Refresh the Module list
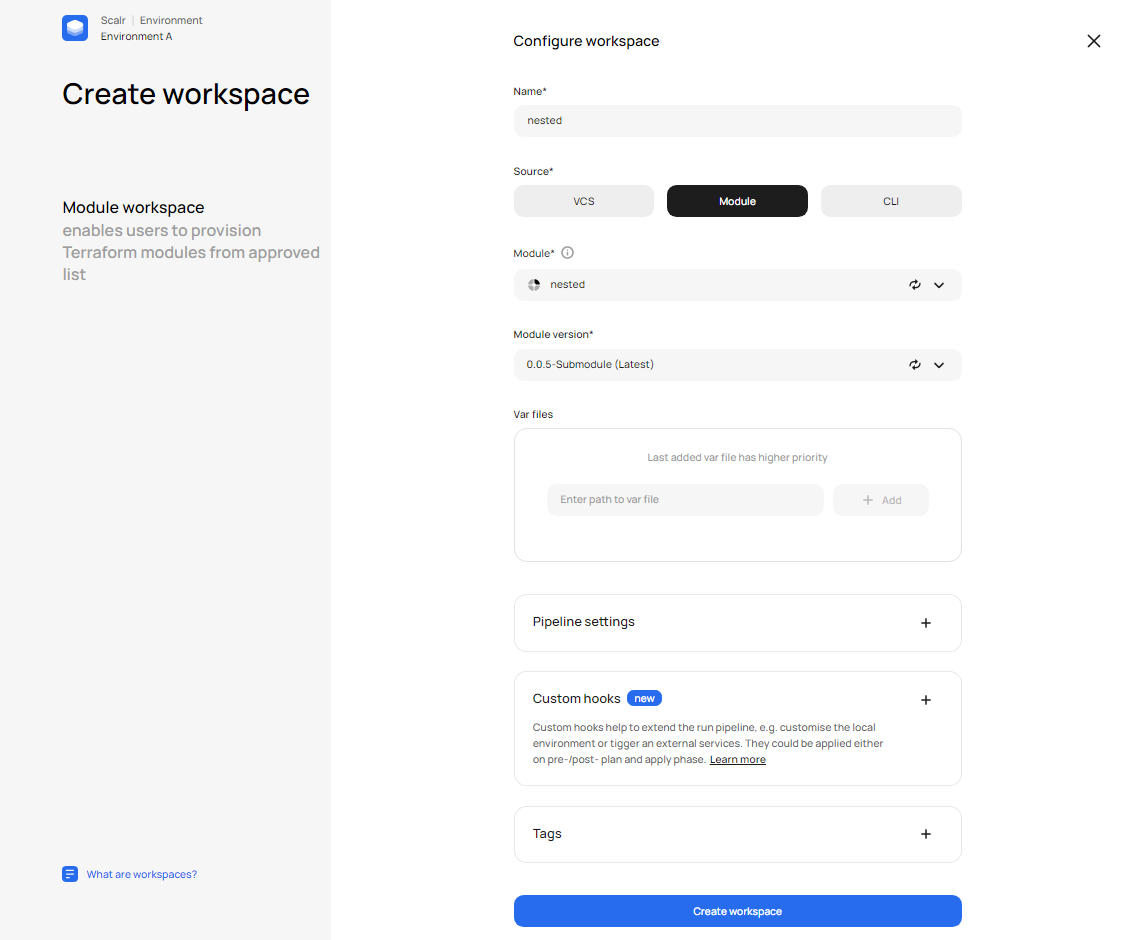The width and height of the screenshot is (1122, 940). click(914, 285)
